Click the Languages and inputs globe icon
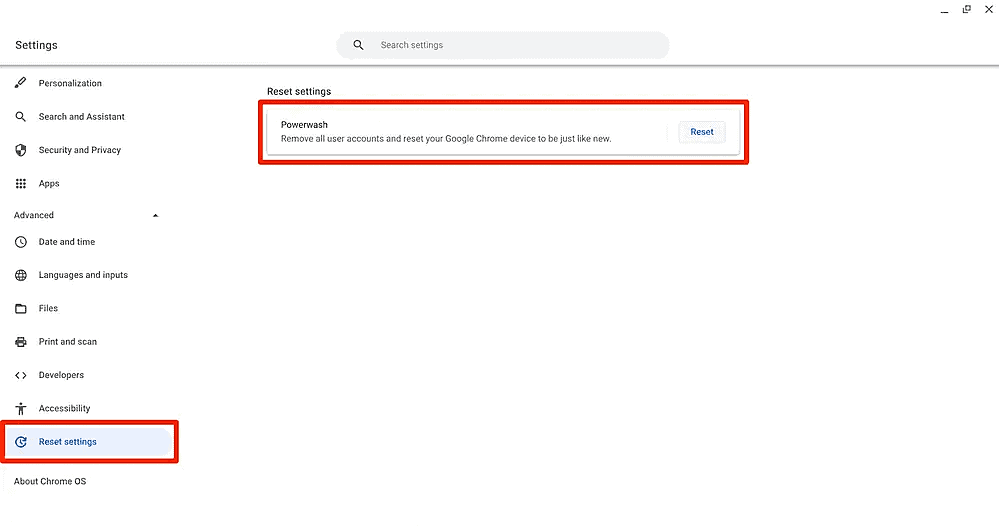Screen dimensions: 999x526 (20, 275)
